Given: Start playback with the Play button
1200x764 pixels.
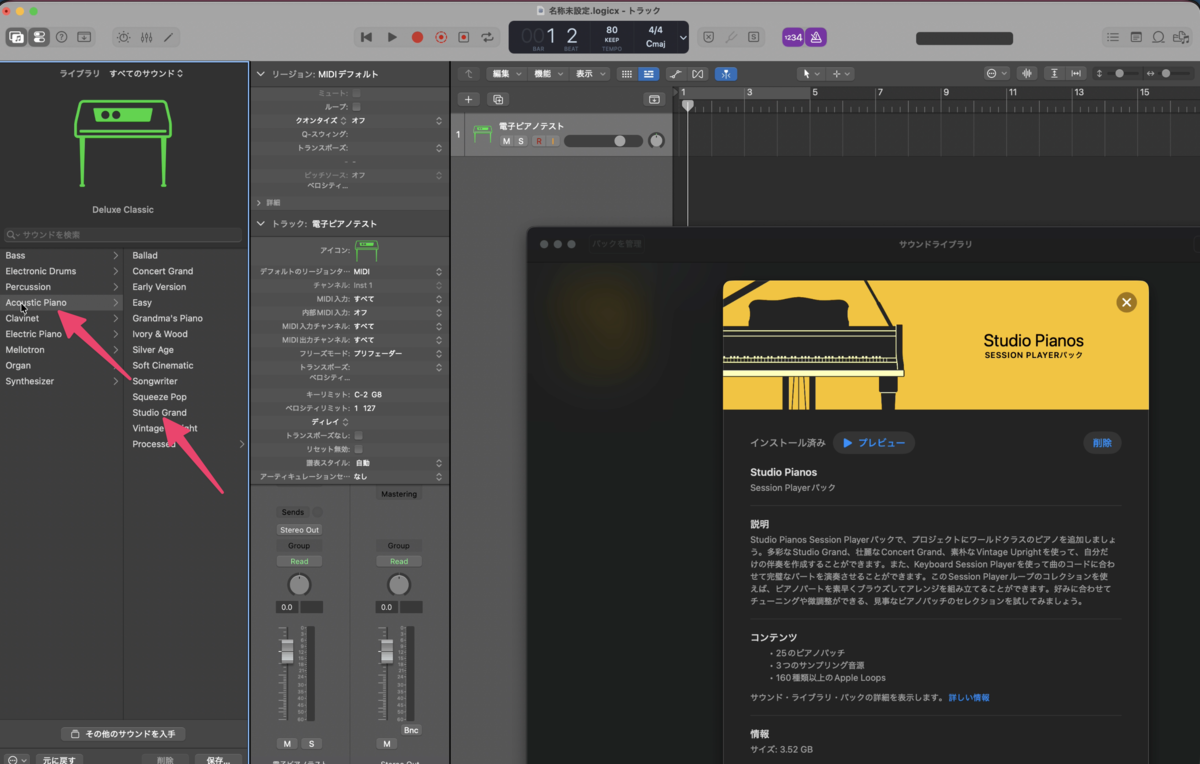Looking at the screenshot, I should [x=392, y=37].
